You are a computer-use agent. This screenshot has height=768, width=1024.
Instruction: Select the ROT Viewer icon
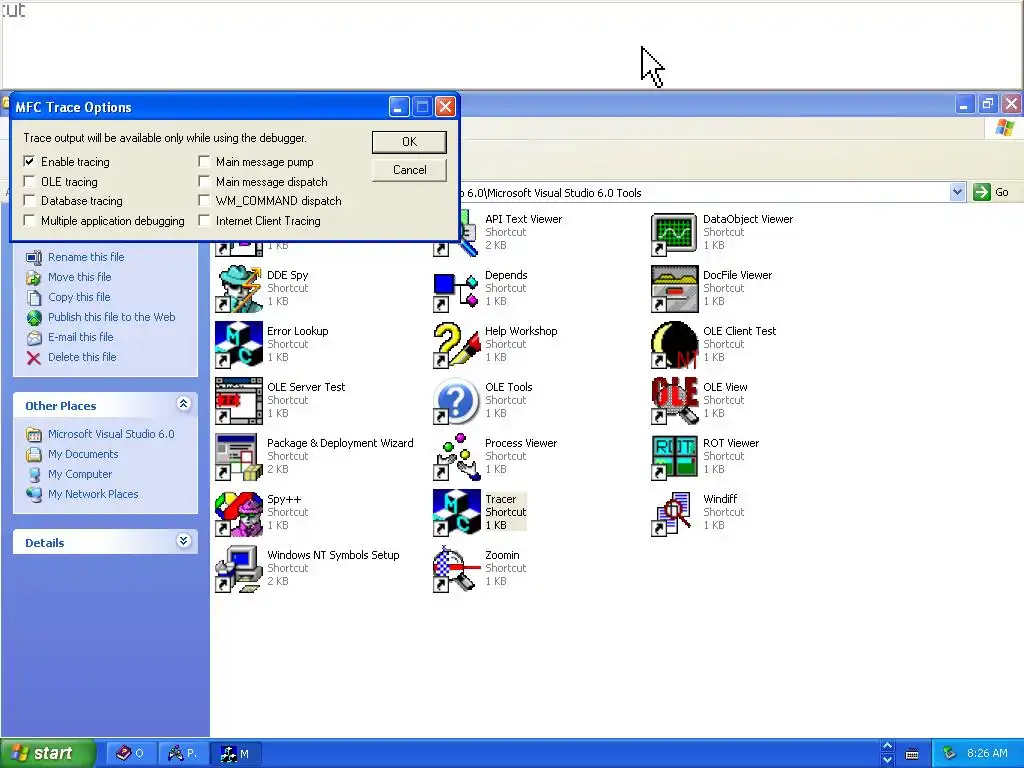coord(675,457)
